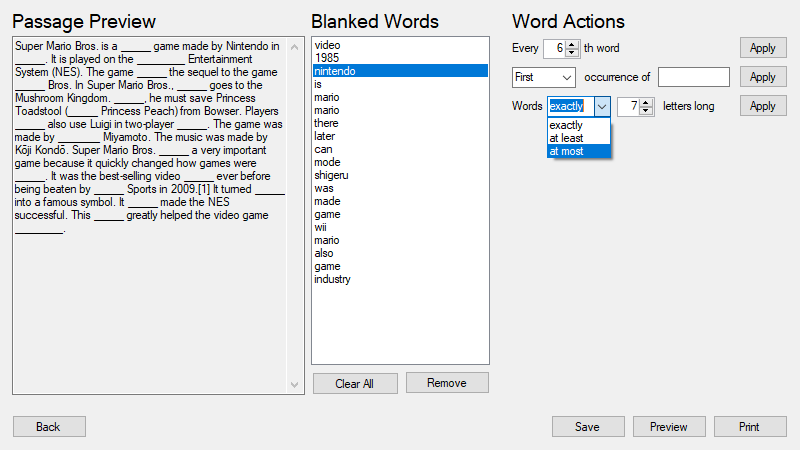Select 'wii' in the Blanked Words list
This screenshot has height=450, width=800.
[400, 227]
